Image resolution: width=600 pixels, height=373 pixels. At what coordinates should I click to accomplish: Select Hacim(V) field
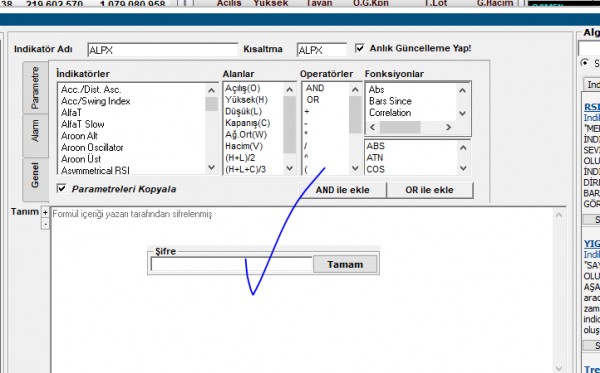(244, 146)
